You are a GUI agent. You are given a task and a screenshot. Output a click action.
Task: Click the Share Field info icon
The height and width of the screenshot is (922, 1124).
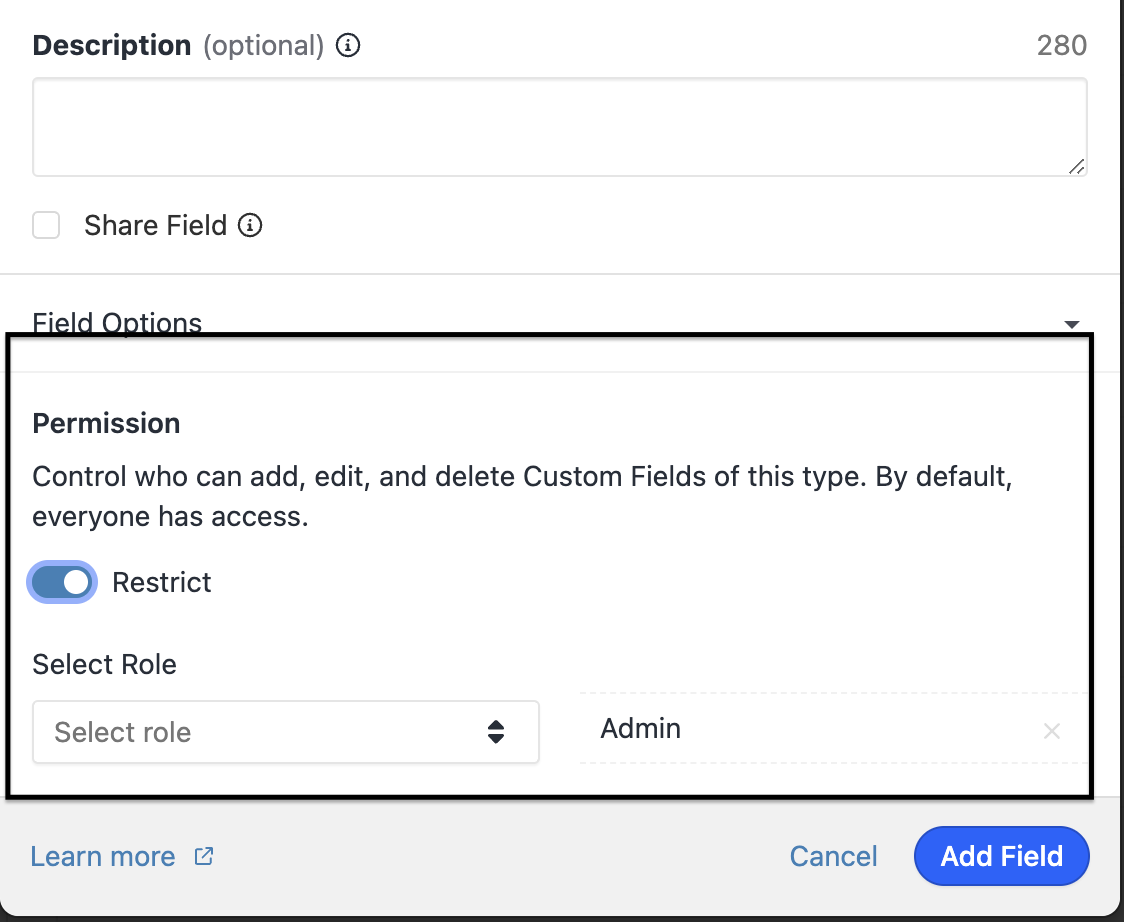250,226
